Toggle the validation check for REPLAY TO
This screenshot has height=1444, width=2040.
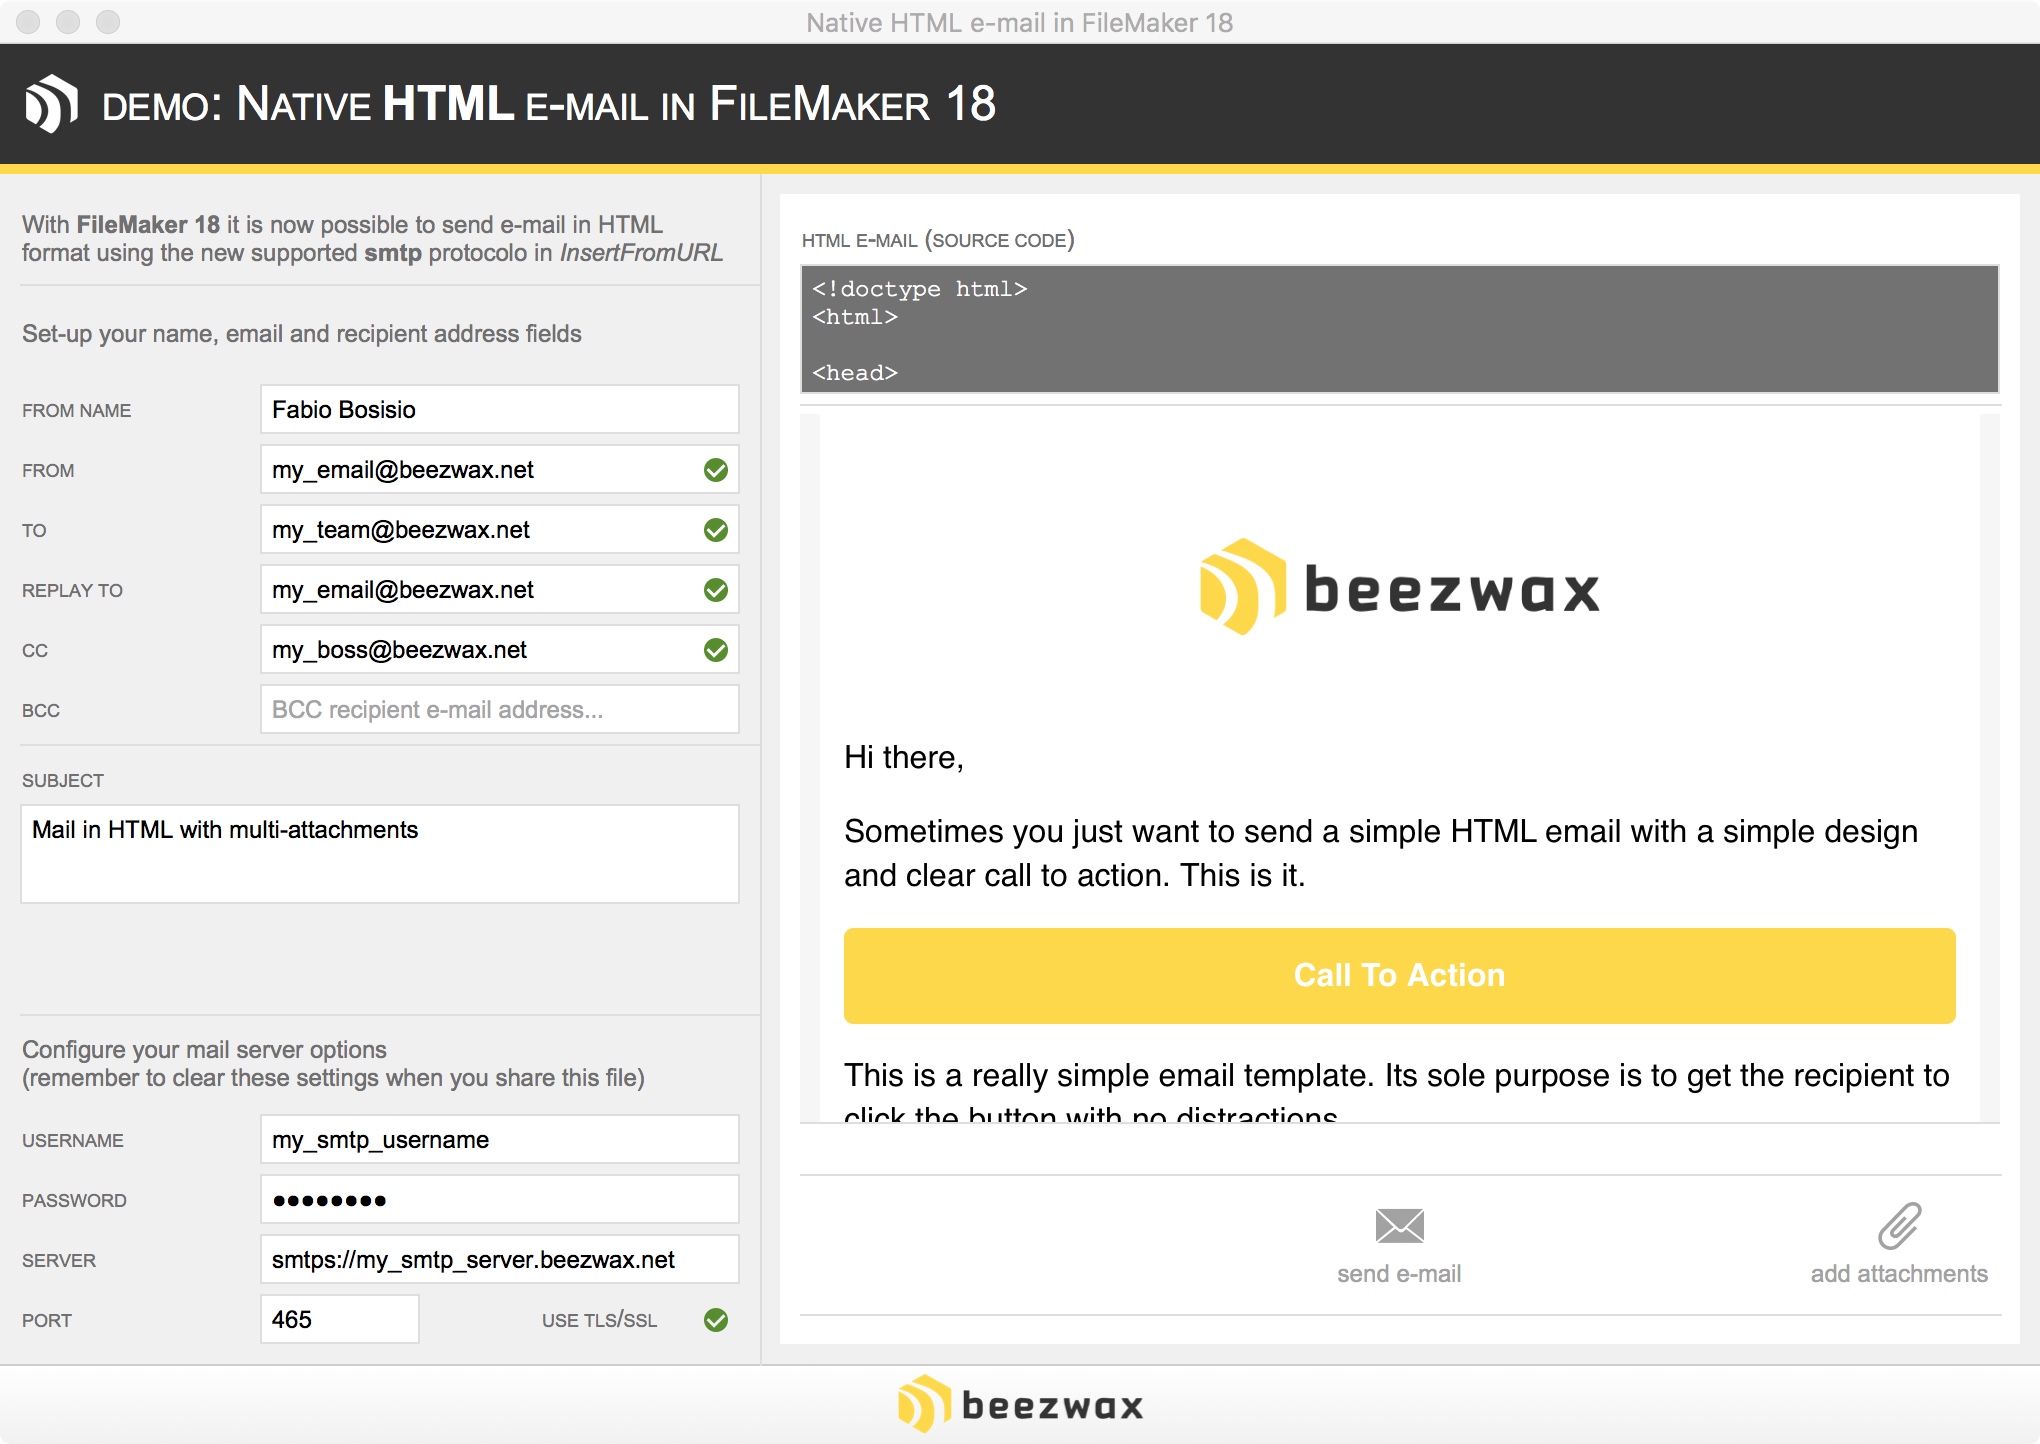[x=715, y=589]
